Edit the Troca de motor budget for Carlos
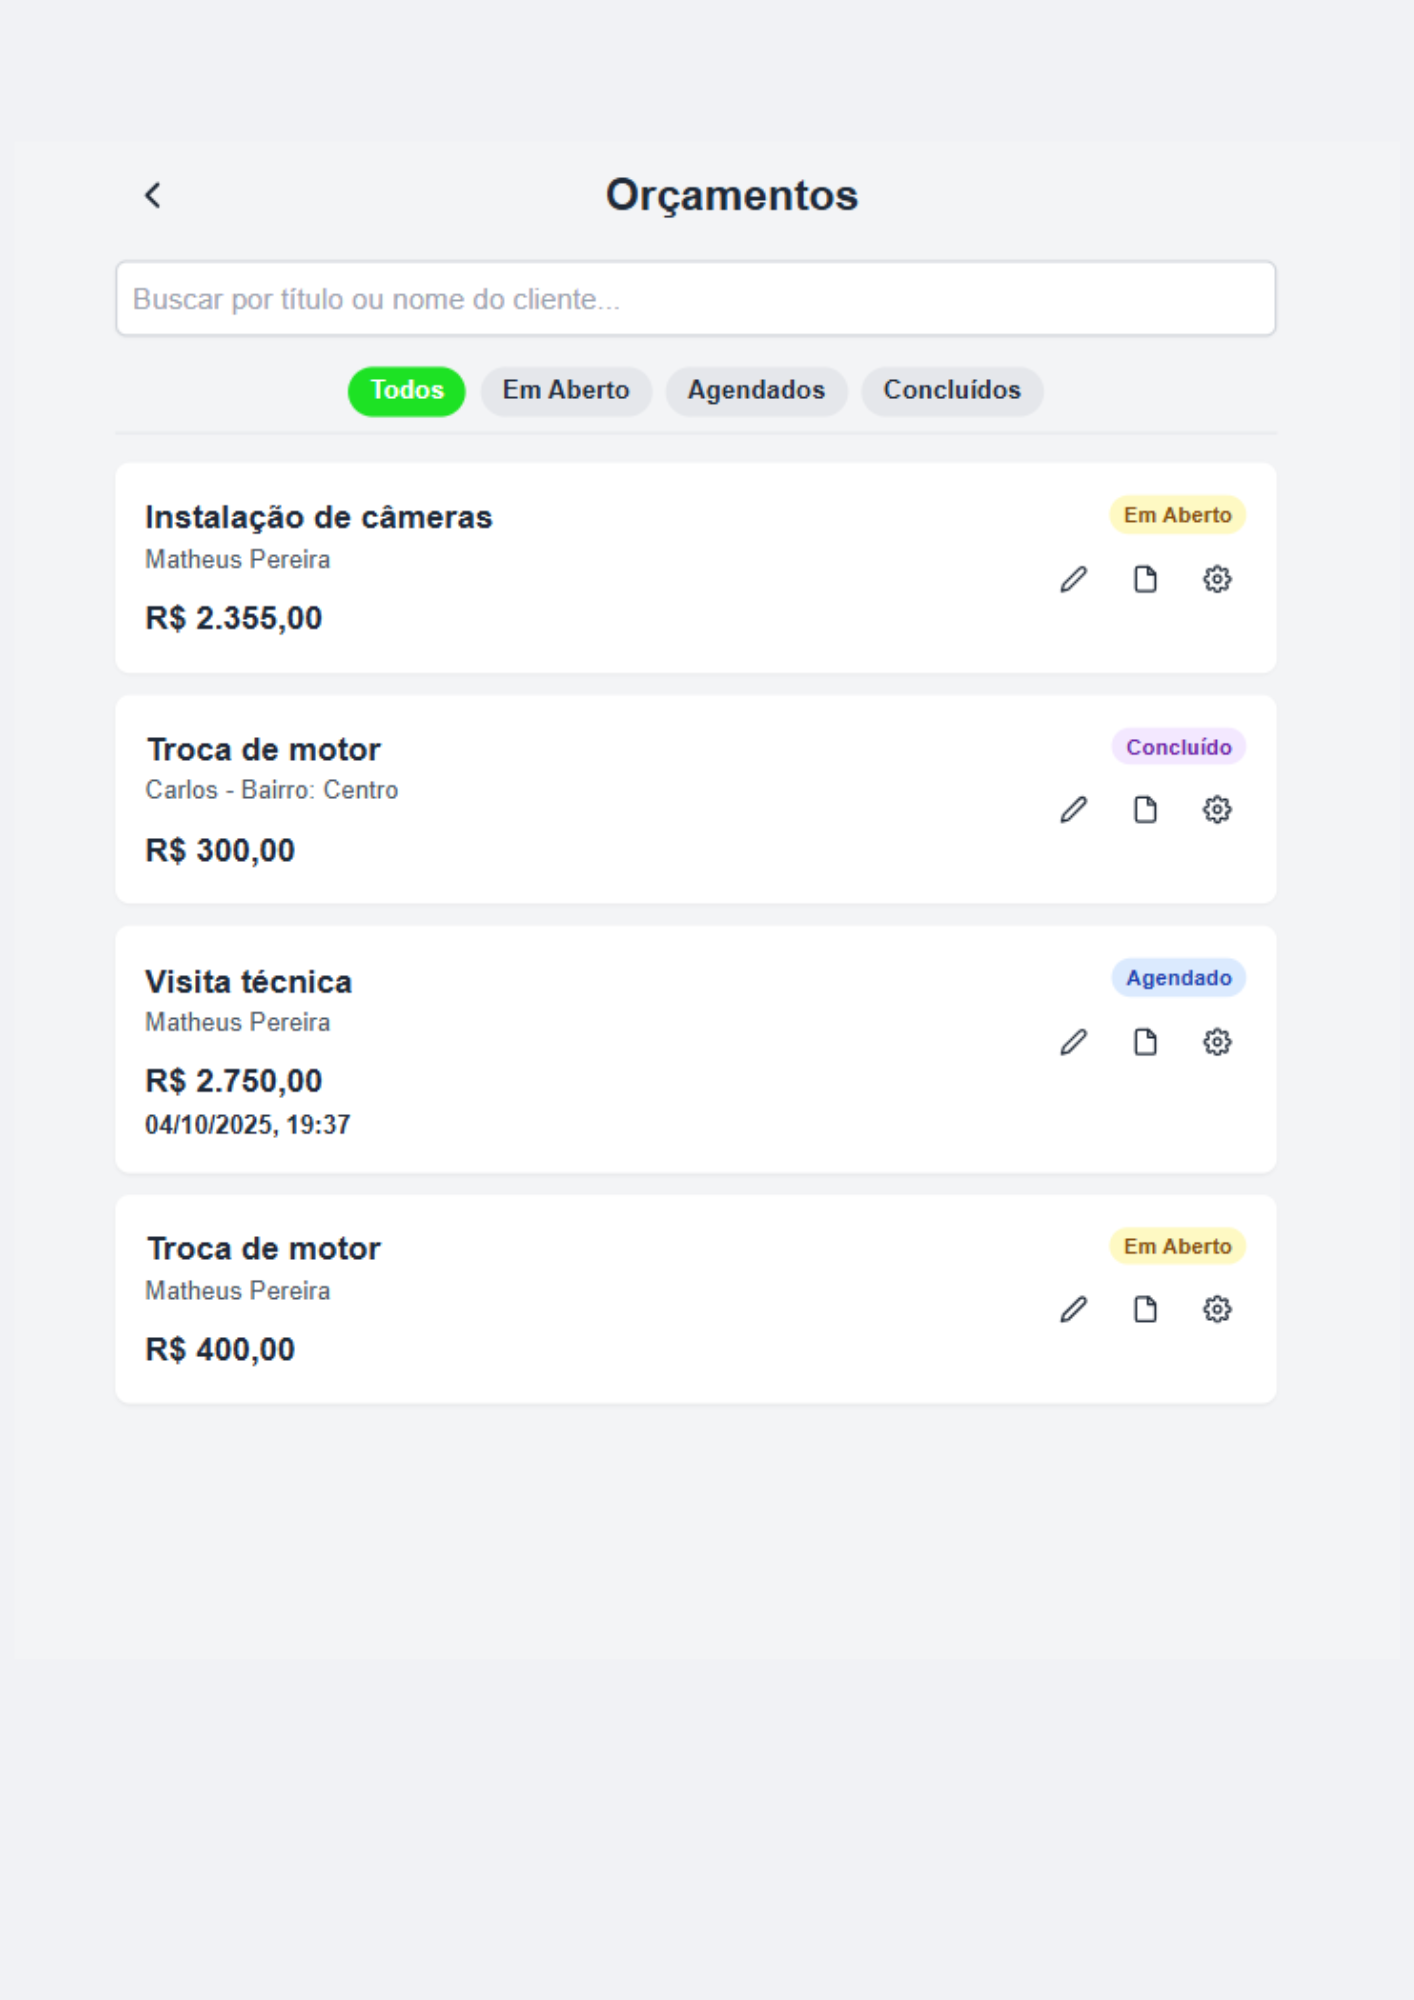Image resolution: width=1414 pixels, height=2000 pixels. coord(1072,810)
